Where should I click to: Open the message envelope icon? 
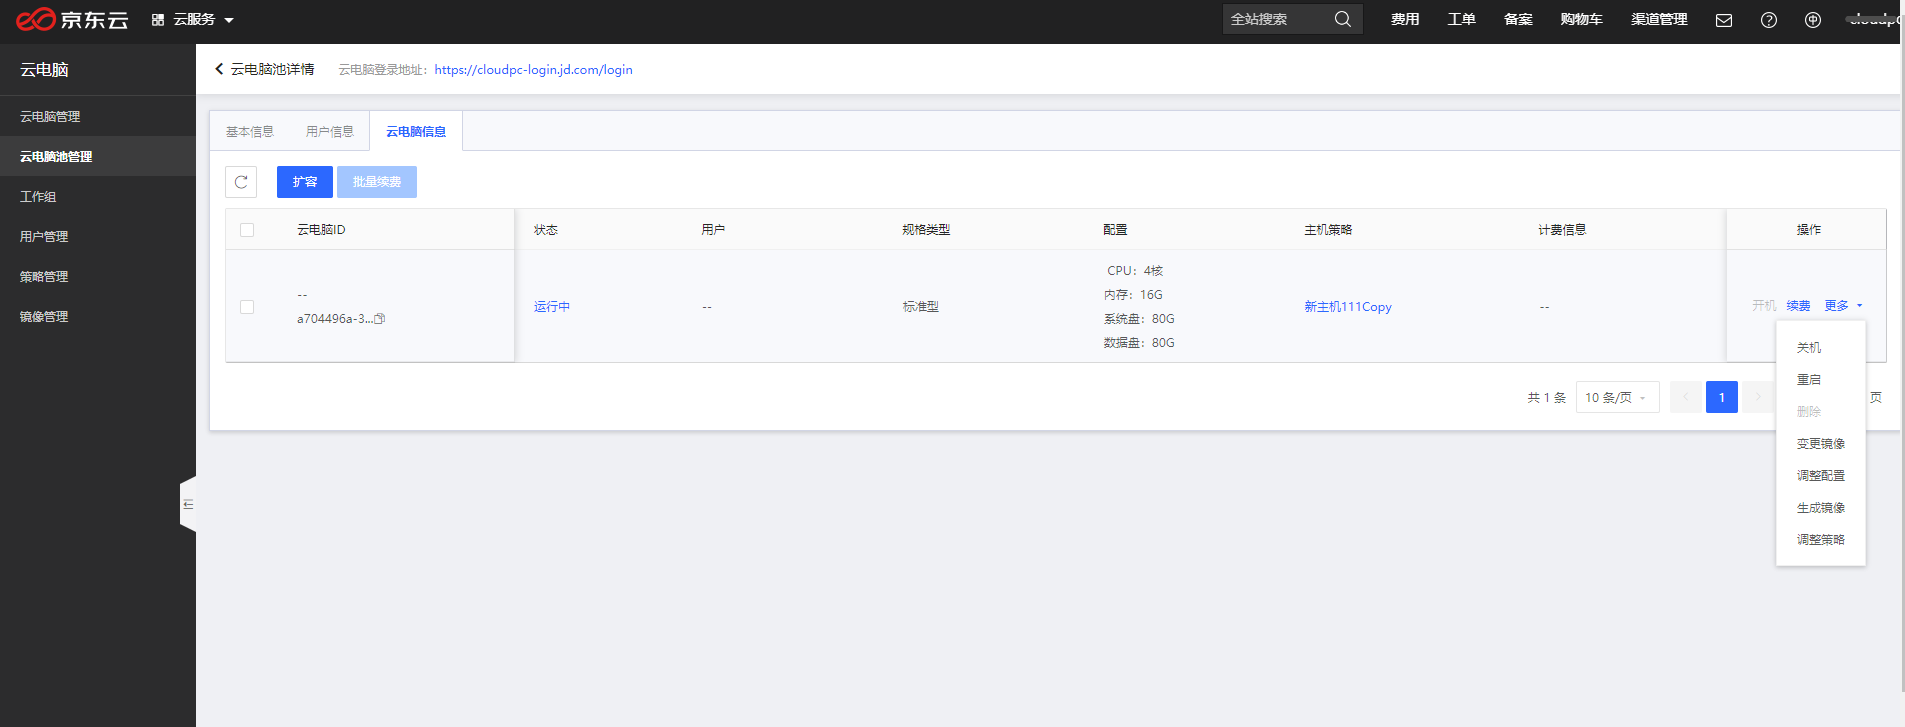click(1724, 20)
